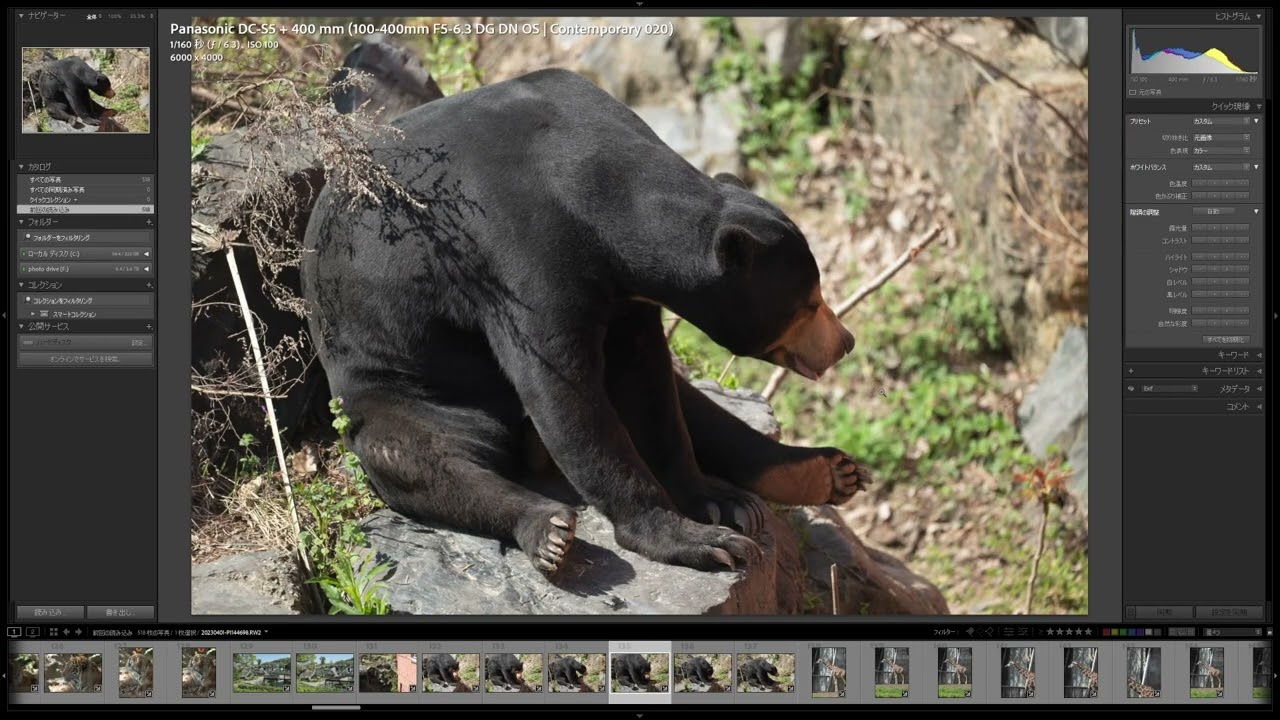The height and width of the screenshot is (720, 1280).
Task: Open 色表現 dropdown showing カラー
Action: pos(1221,150)
